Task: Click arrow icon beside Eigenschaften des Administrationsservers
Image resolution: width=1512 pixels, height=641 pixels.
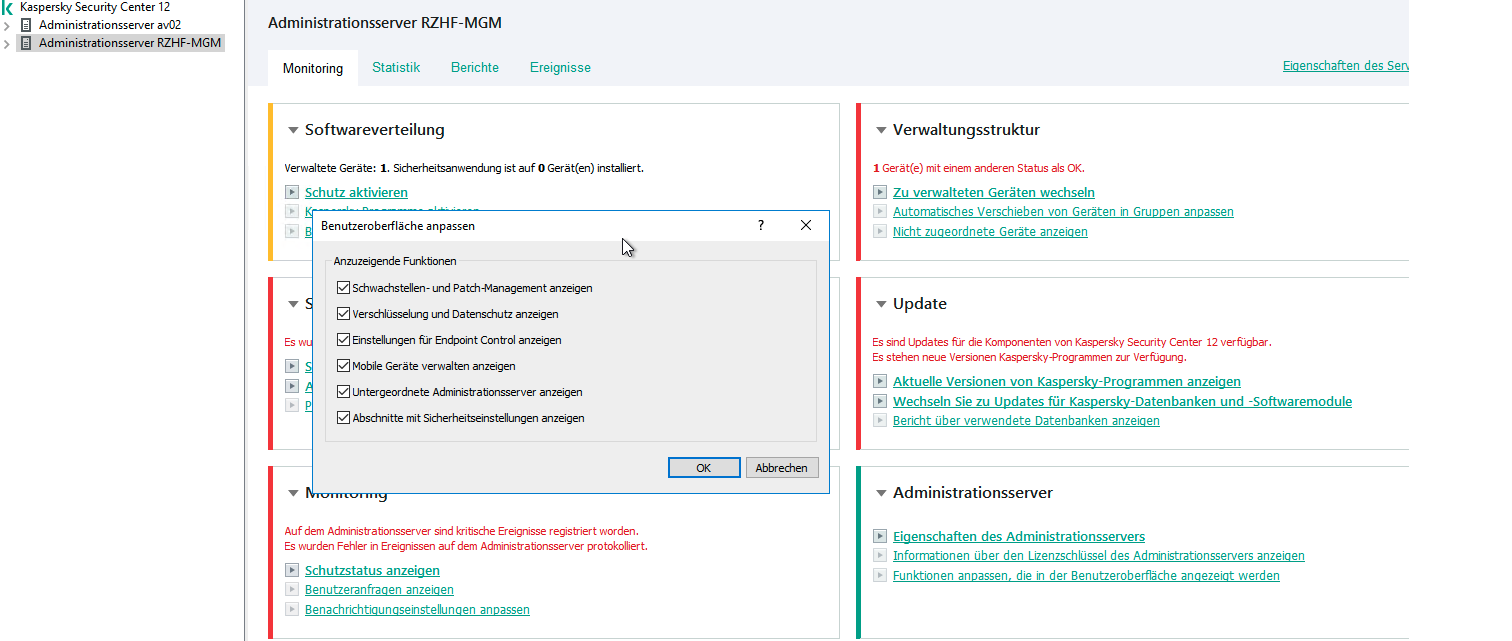Action: click(880, 536)
